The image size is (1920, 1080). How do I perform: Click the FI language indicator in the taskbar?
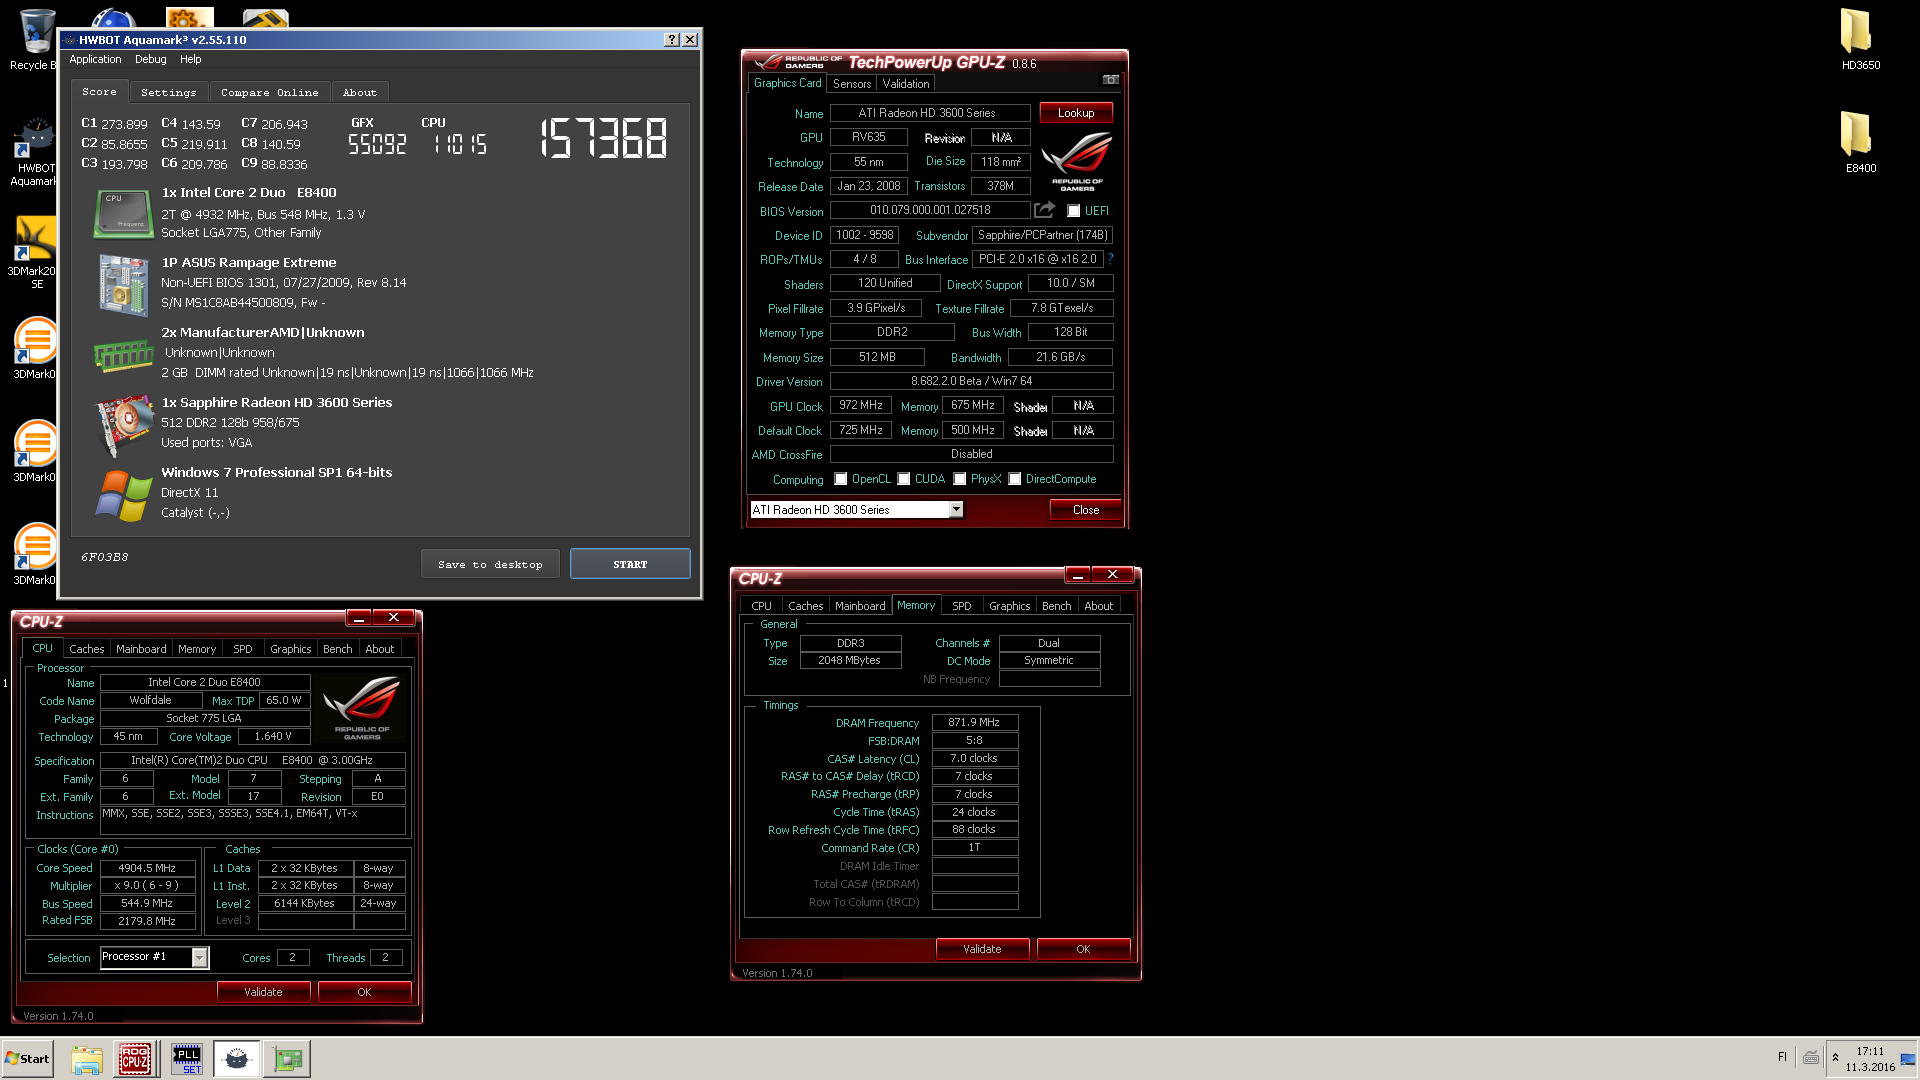pyautogui.click(x=1782, y=1057)
